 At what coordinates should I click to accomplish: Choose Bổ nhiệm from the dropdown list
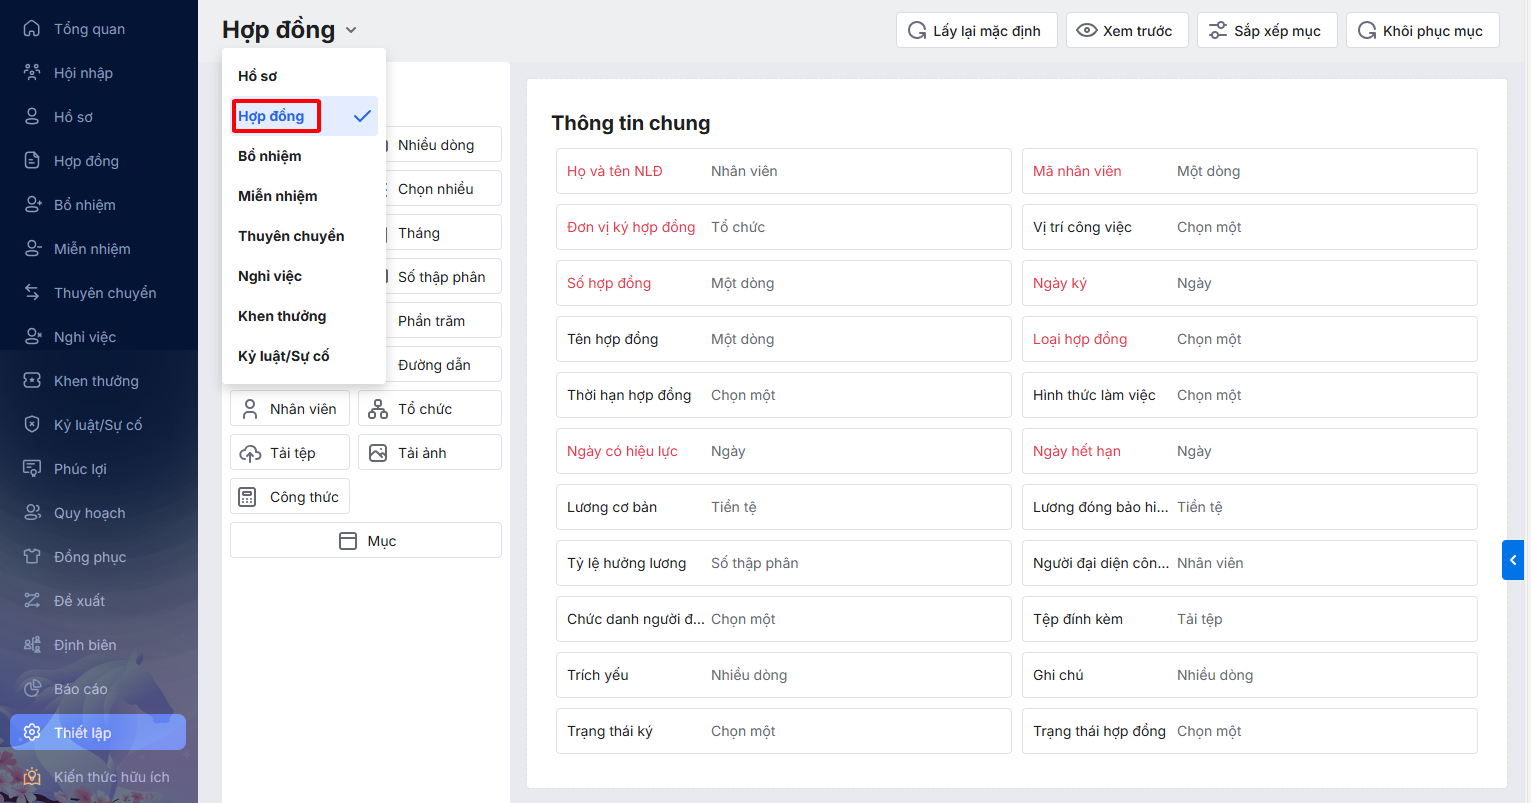click(270, 156)
